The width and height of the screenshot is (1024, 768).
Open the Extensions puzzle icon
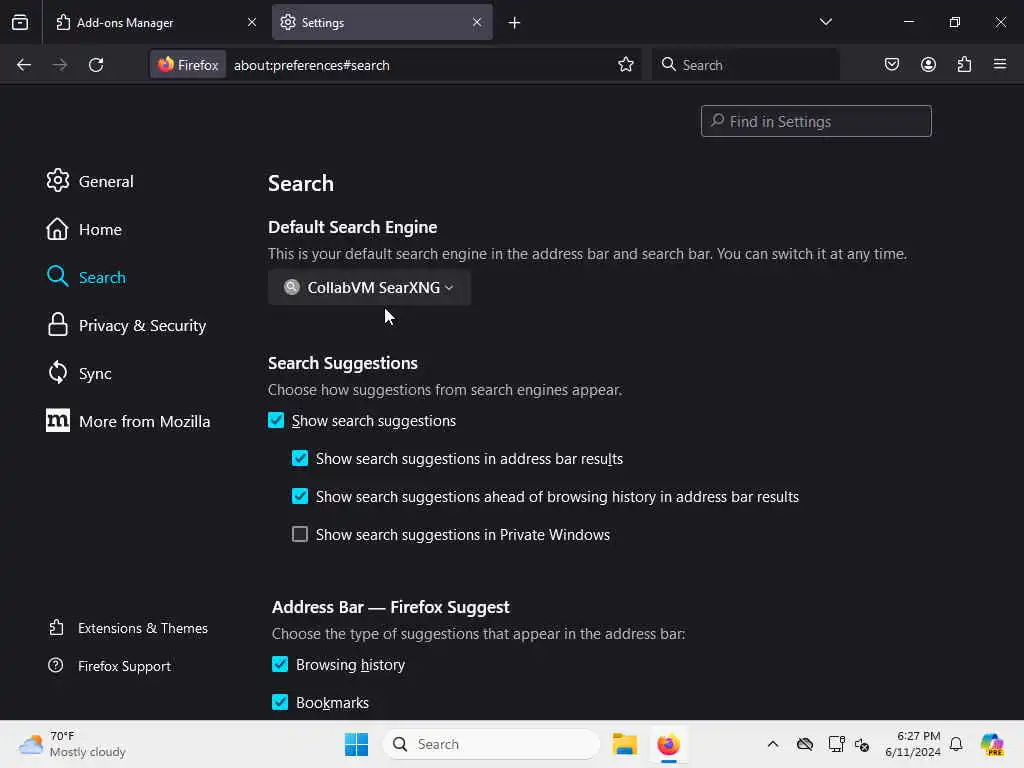coord(964,64)
